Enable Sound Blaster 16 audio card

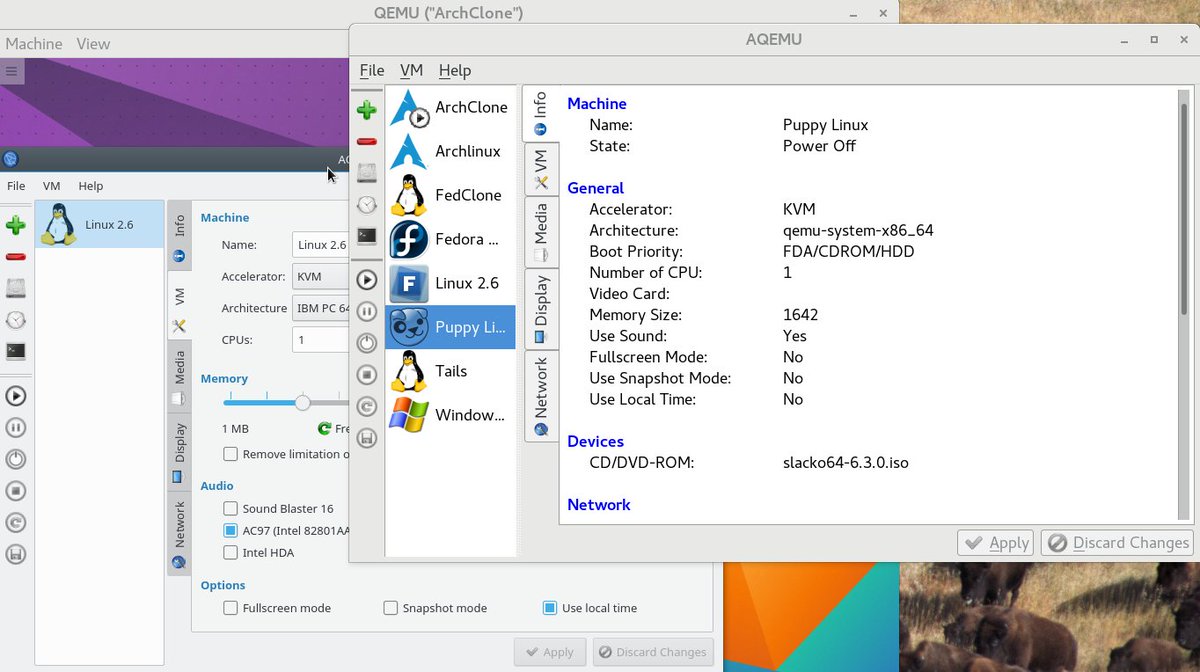pyautogui.click(x=231, y=508)
